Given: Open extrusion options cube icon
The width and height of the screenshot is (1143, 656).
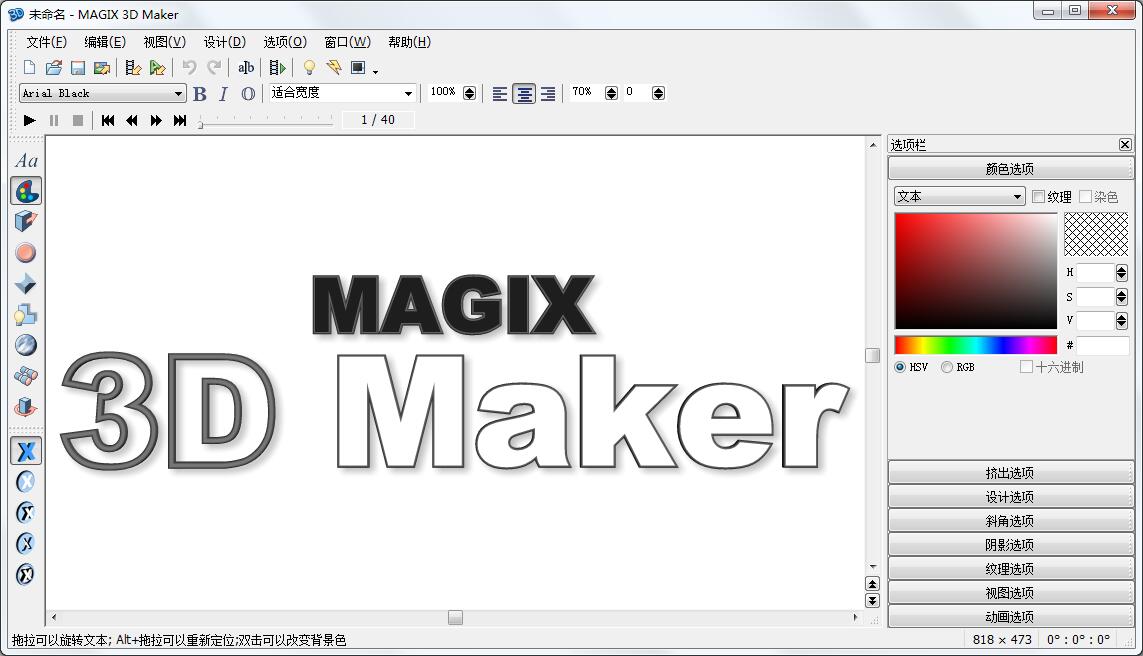Looking at the screenshot, I should click(26, 222).
